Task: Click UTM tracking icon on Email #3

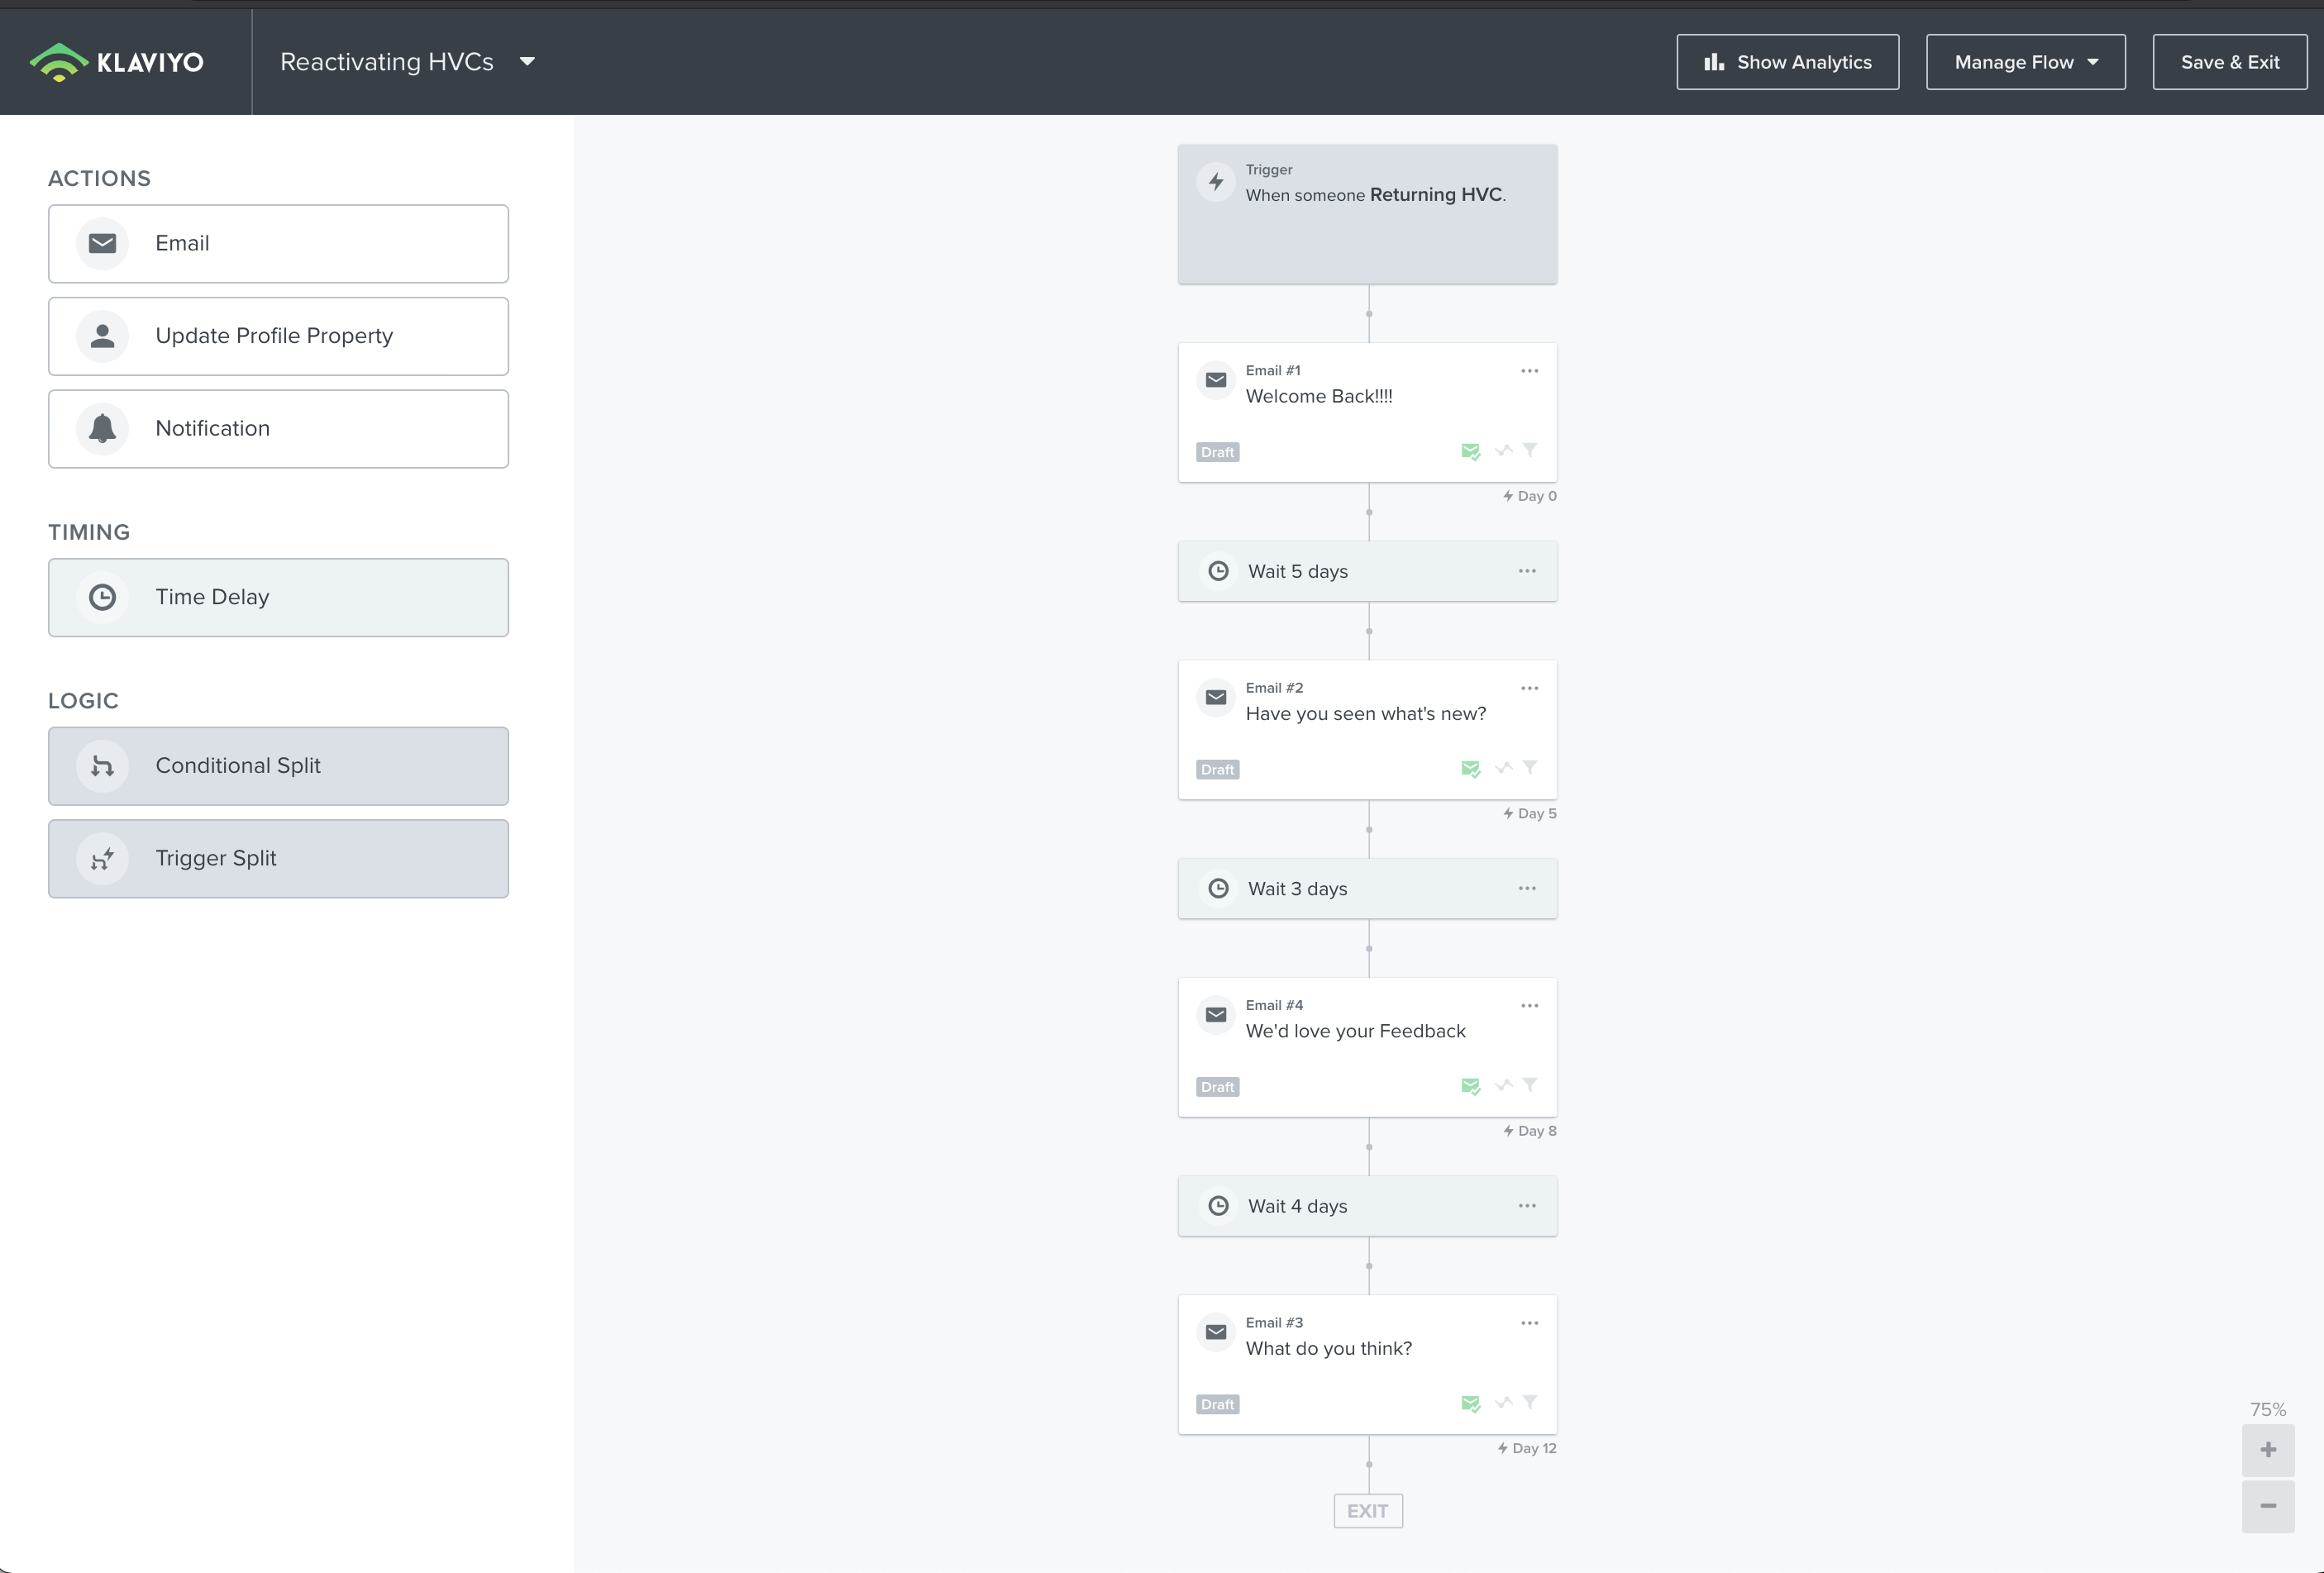Action: click(x=1503, y=1402)
